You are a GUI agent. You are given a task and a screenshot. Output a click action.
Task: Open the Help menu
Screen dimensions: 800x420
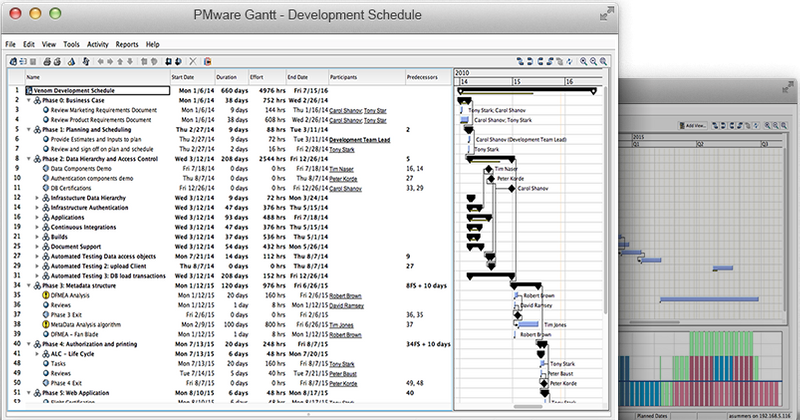click(153, 44)
